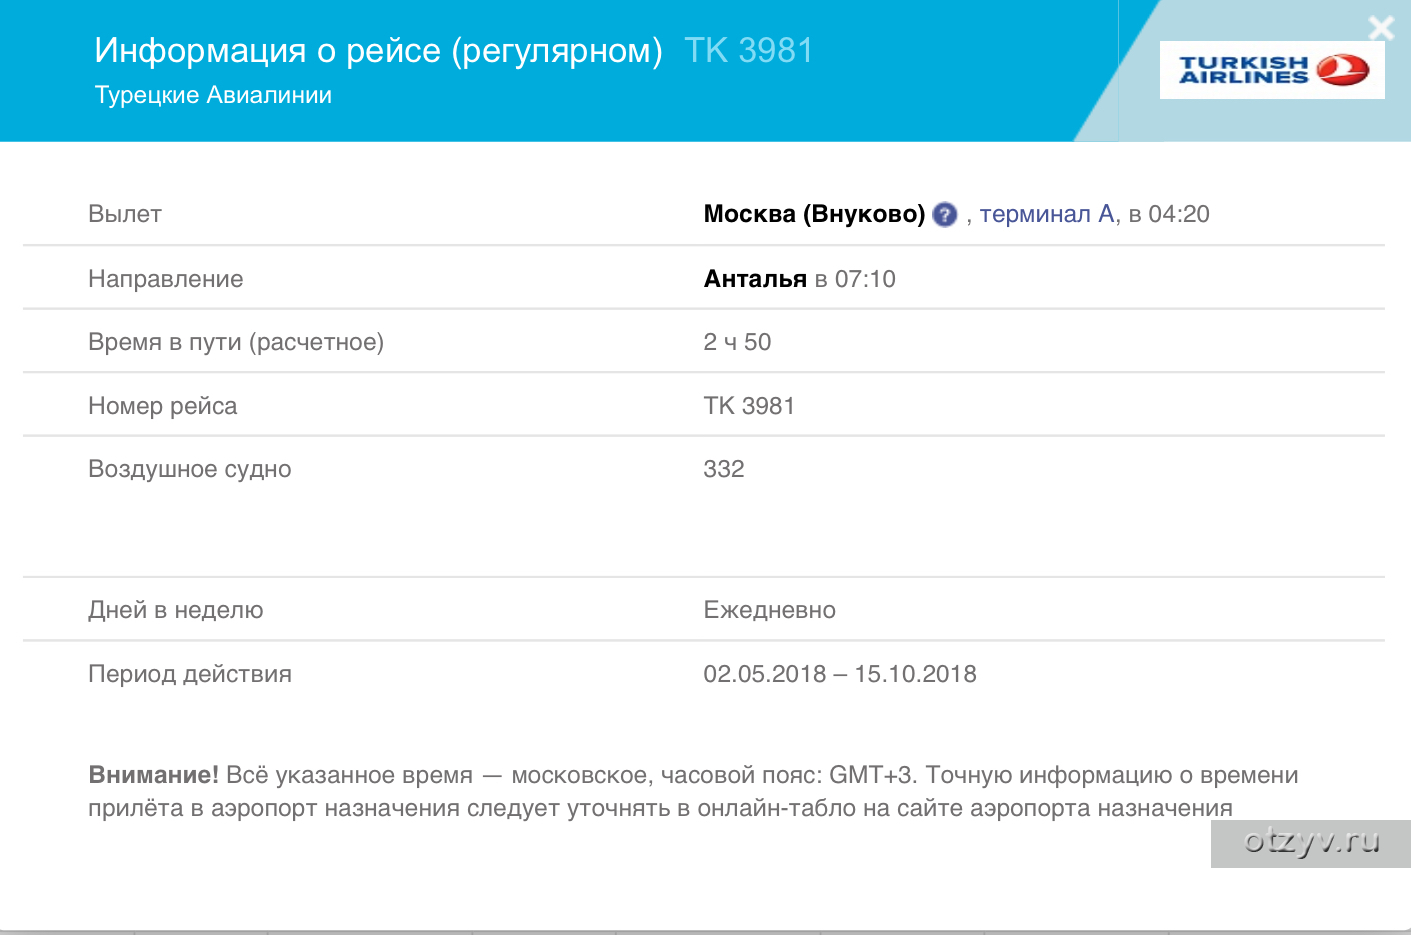Image resolution: width=1411 pixels, height=935 pixels.
Task: Select the travel time value 2 ч 50
Action: (737, 342)
